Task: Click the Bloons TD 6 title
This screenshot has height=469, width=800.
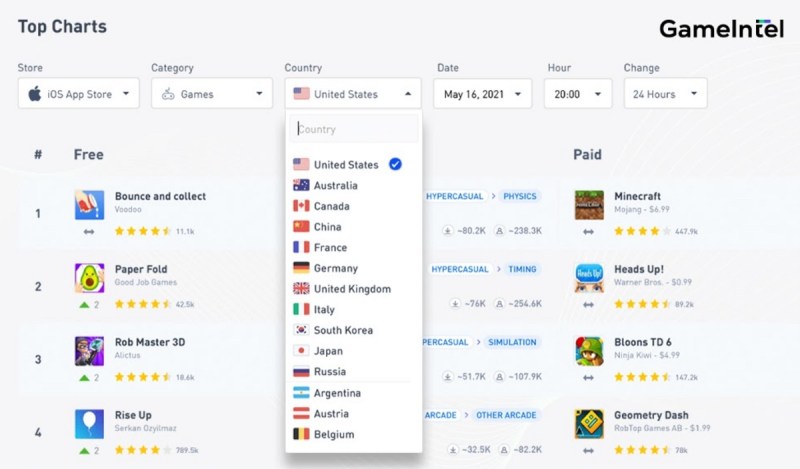Action: pyautogui.click(x=643, y=342)
